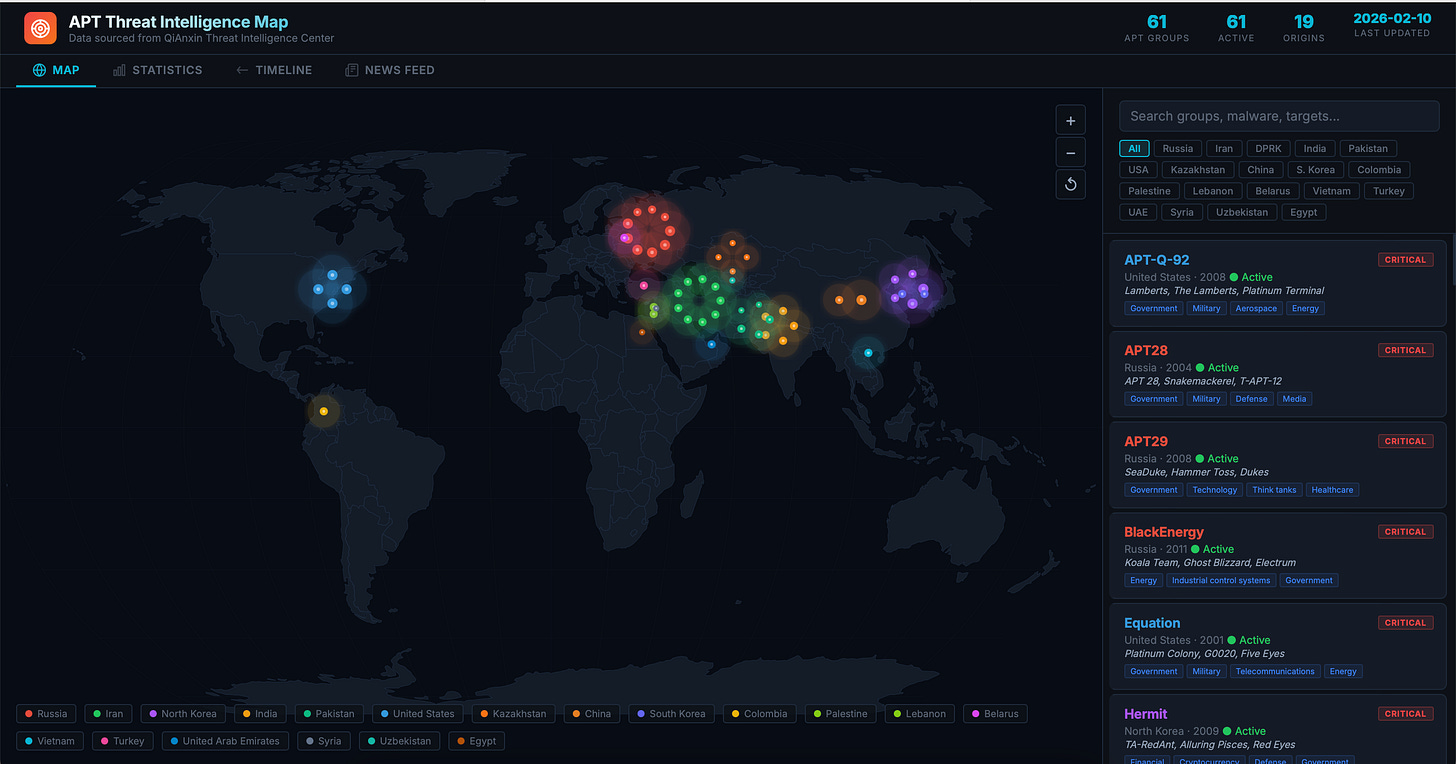Toggle North Korea in the map legend

(x=183, y=714)
